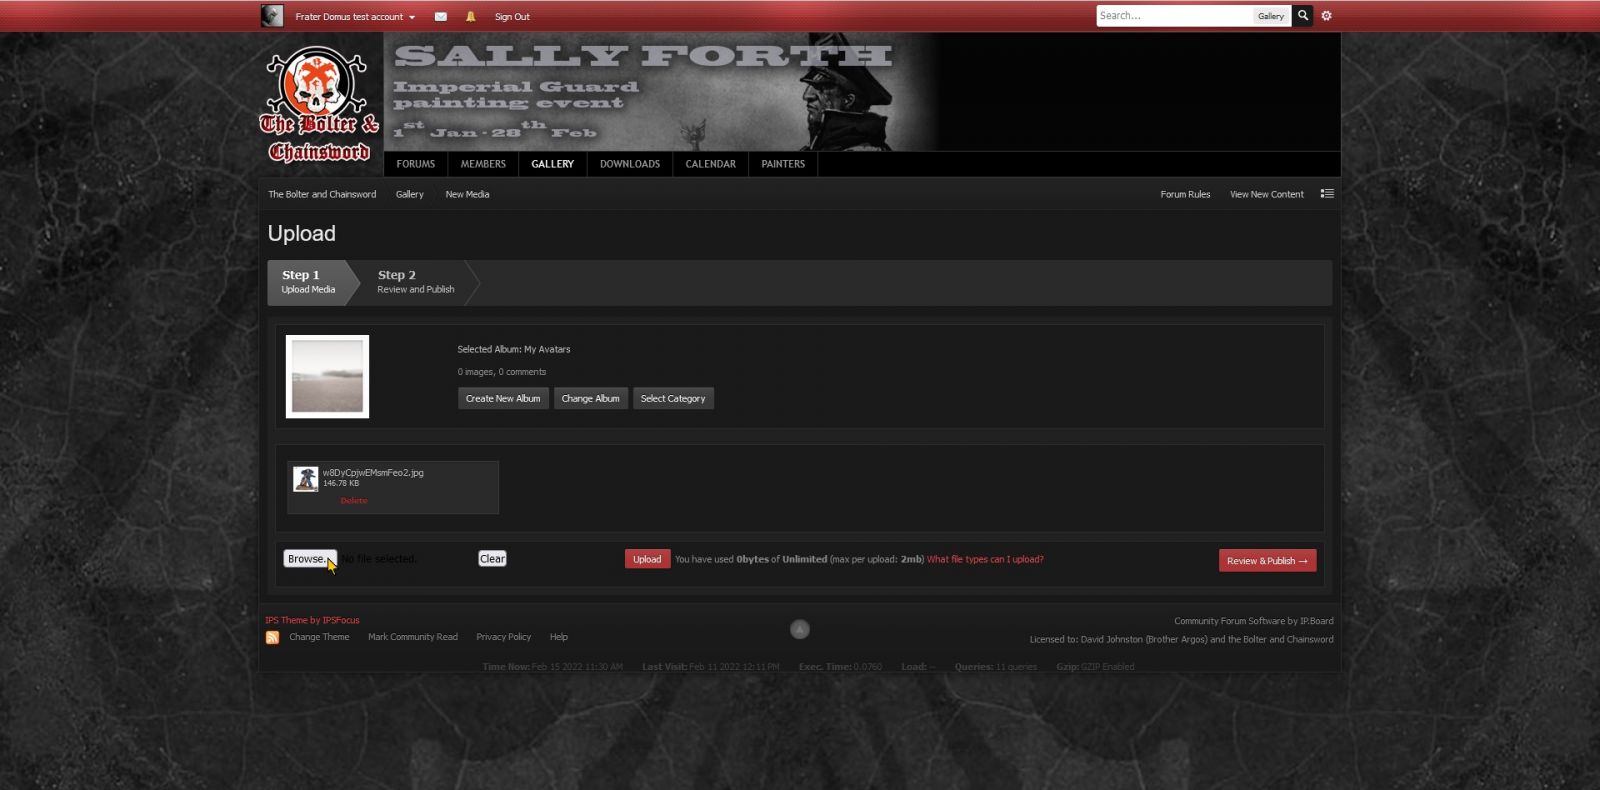The height and width of the screenshot is (790, 1600).
Task: Open the Calendar tab
Action: [x=710, y=164]
